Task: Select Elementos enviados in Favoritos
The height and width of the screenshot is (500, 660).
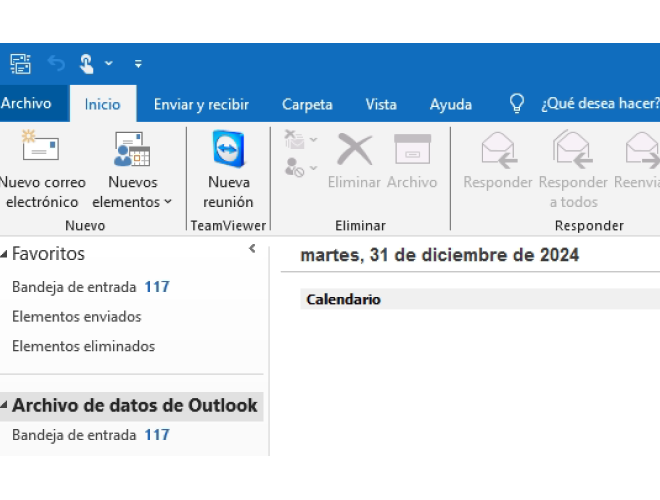Action: coord(76,317)
